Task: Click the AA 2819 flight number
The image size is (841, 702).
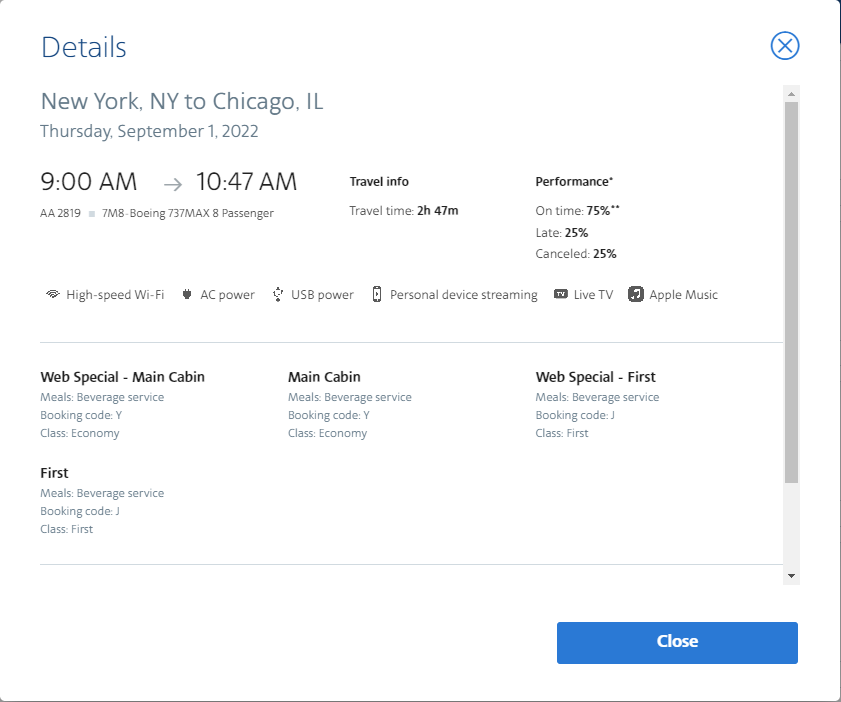Action: tap(60, 213)
